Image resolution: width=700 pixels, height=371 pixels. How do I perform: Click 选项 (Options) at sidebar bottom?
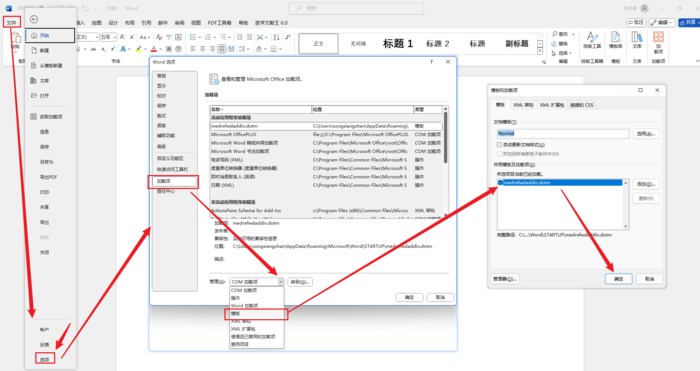click(x=45, y=358)
